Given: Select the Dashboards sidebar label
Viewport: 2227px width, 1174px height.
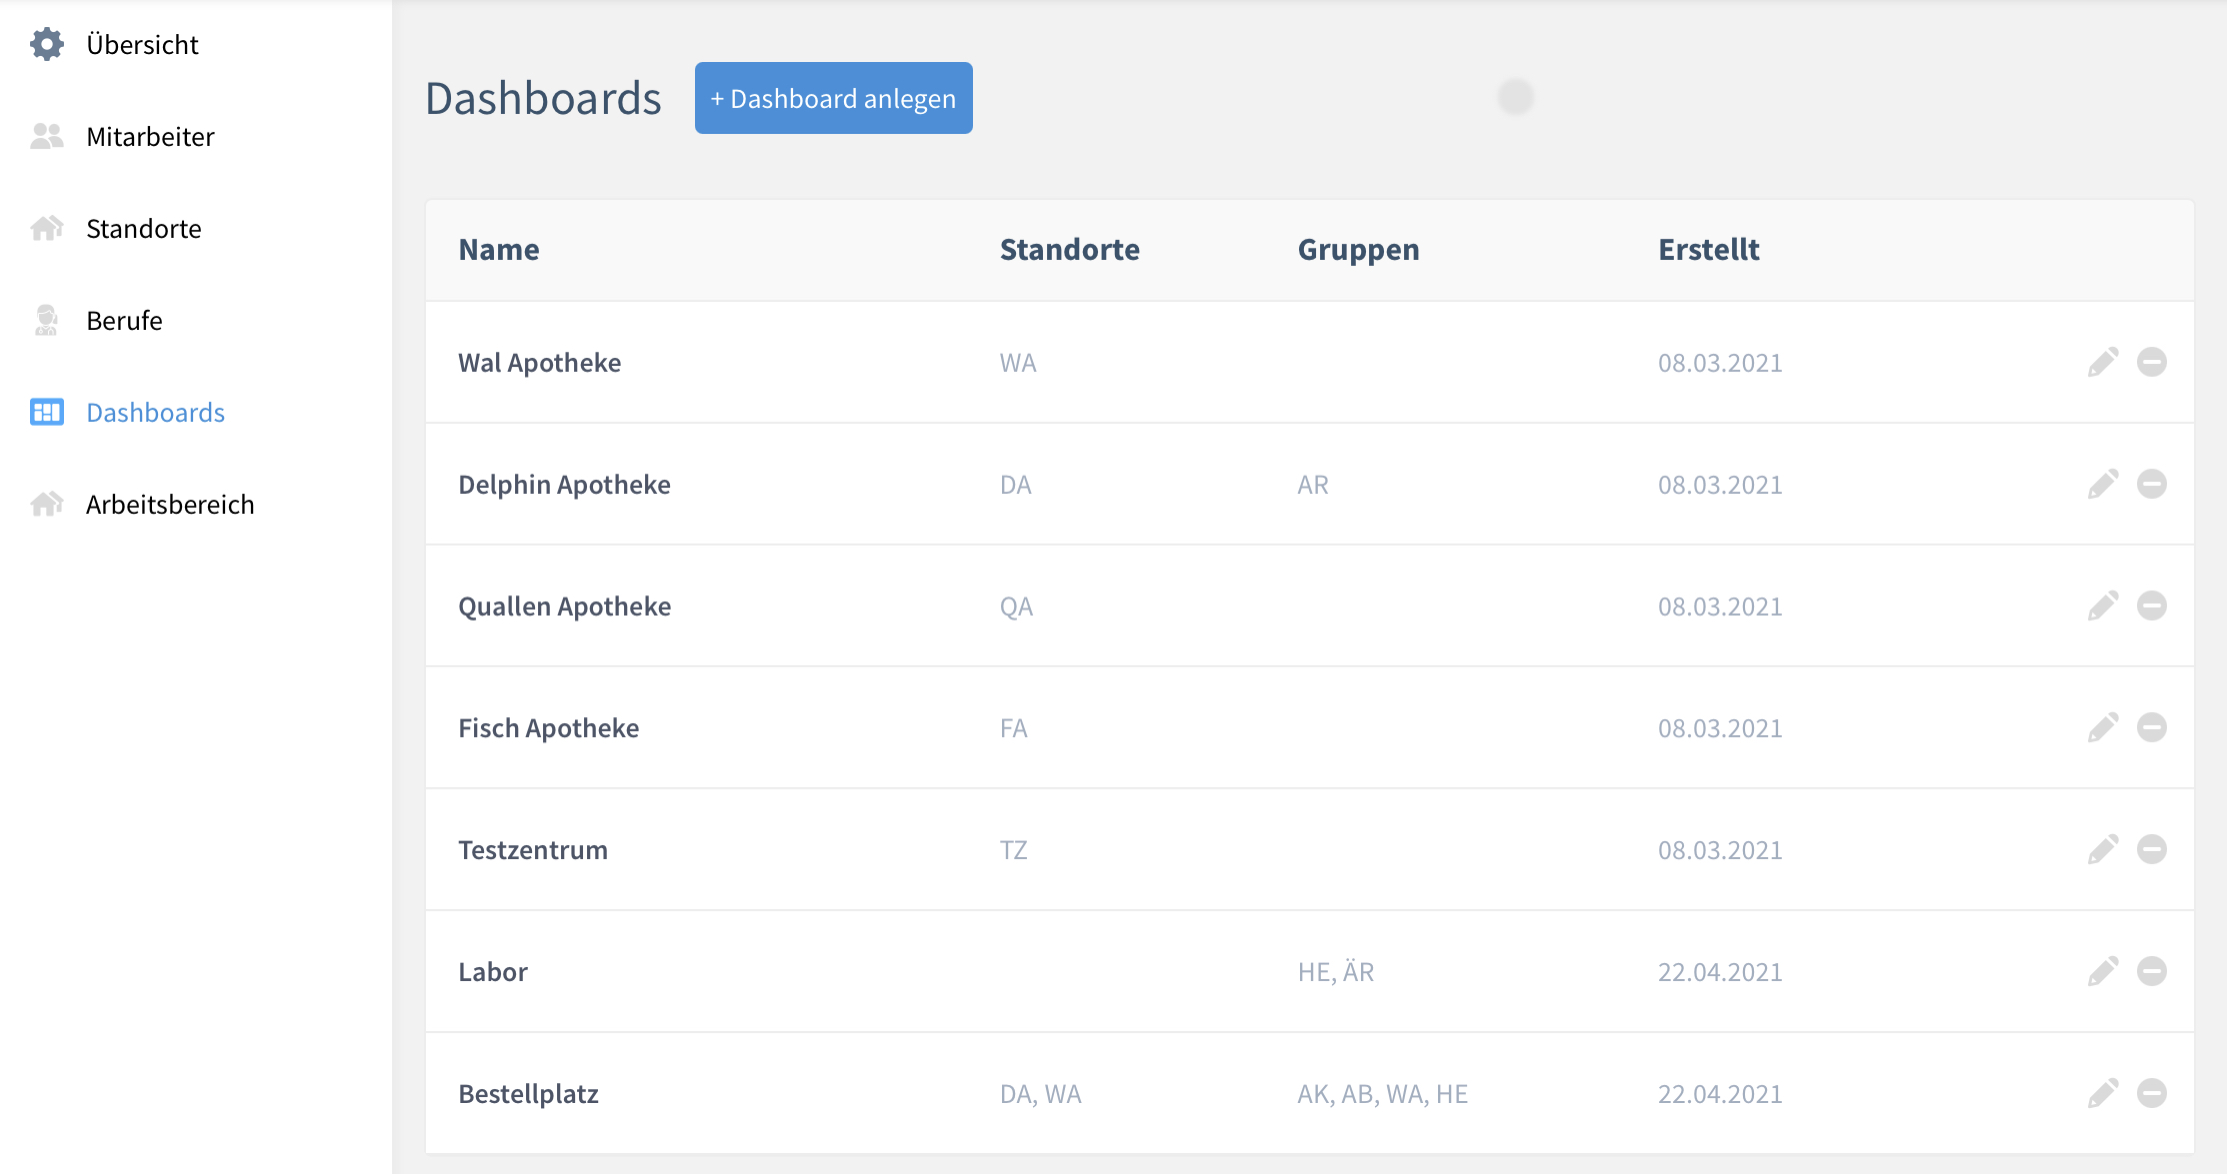Looking at the screenshot, I should (155, 412).
